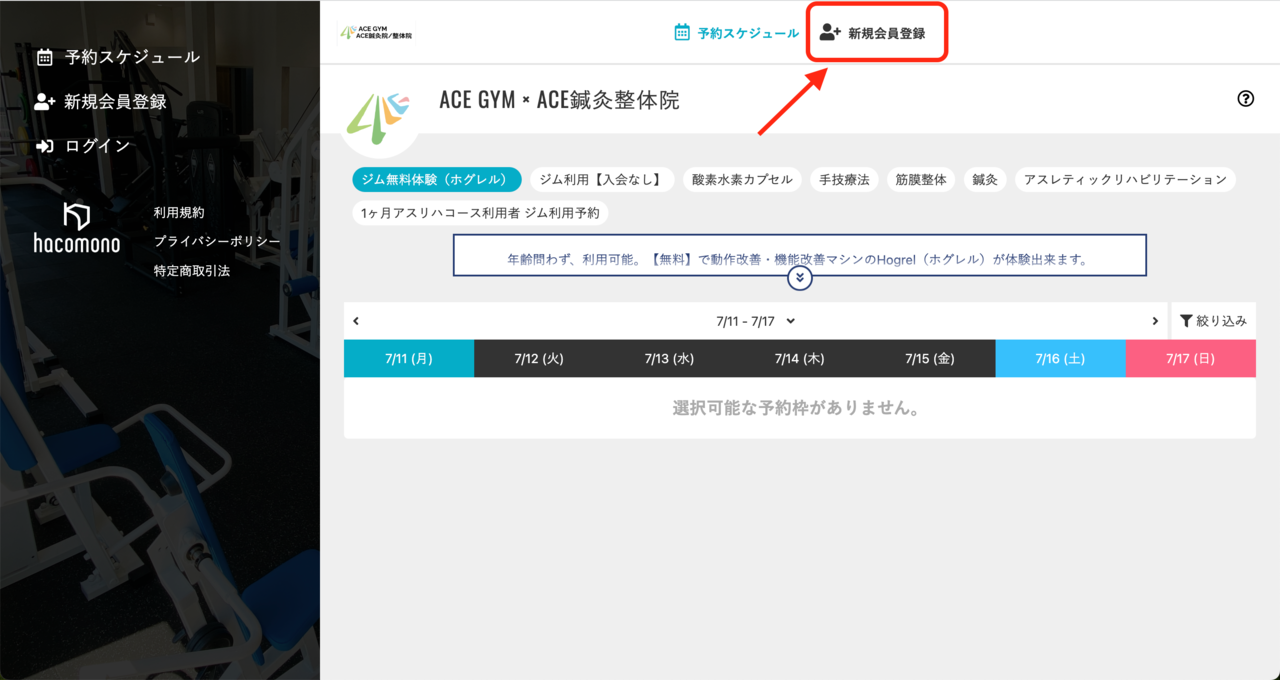Click the Hogrel description text box
The image size is (1280, 680).
click(x=800, y=255)
